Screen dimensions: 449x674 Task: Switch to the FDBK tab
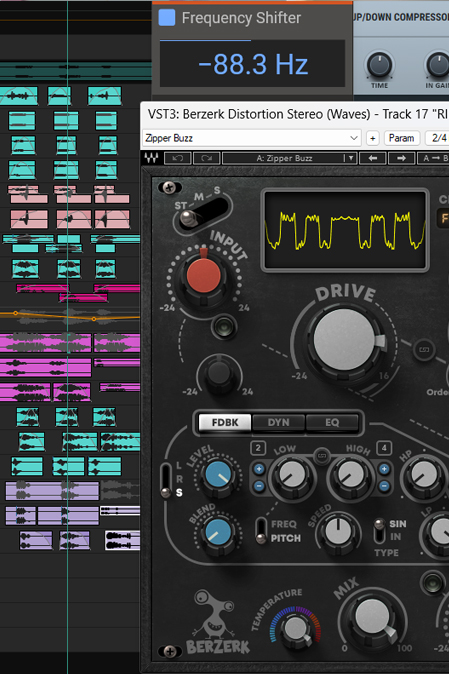(225, 422)
